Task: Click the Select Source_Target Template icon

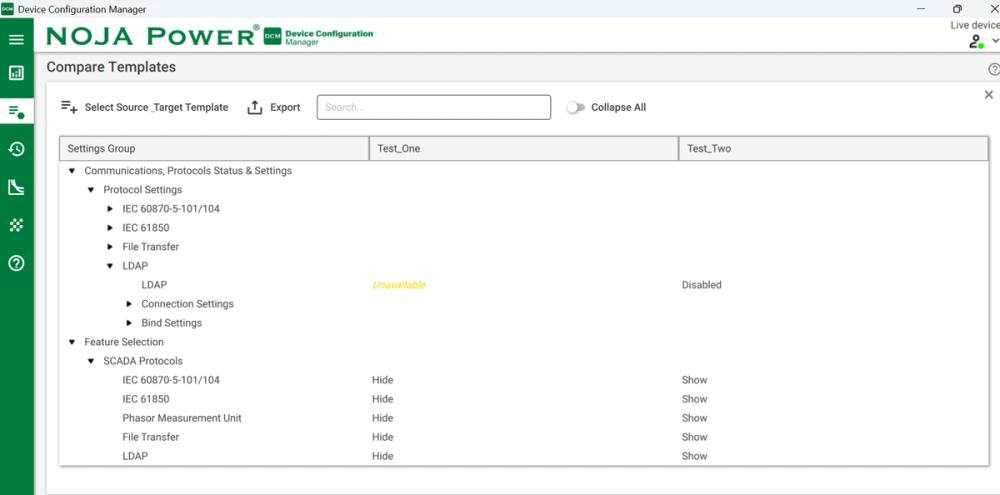Action: [69, 107]
